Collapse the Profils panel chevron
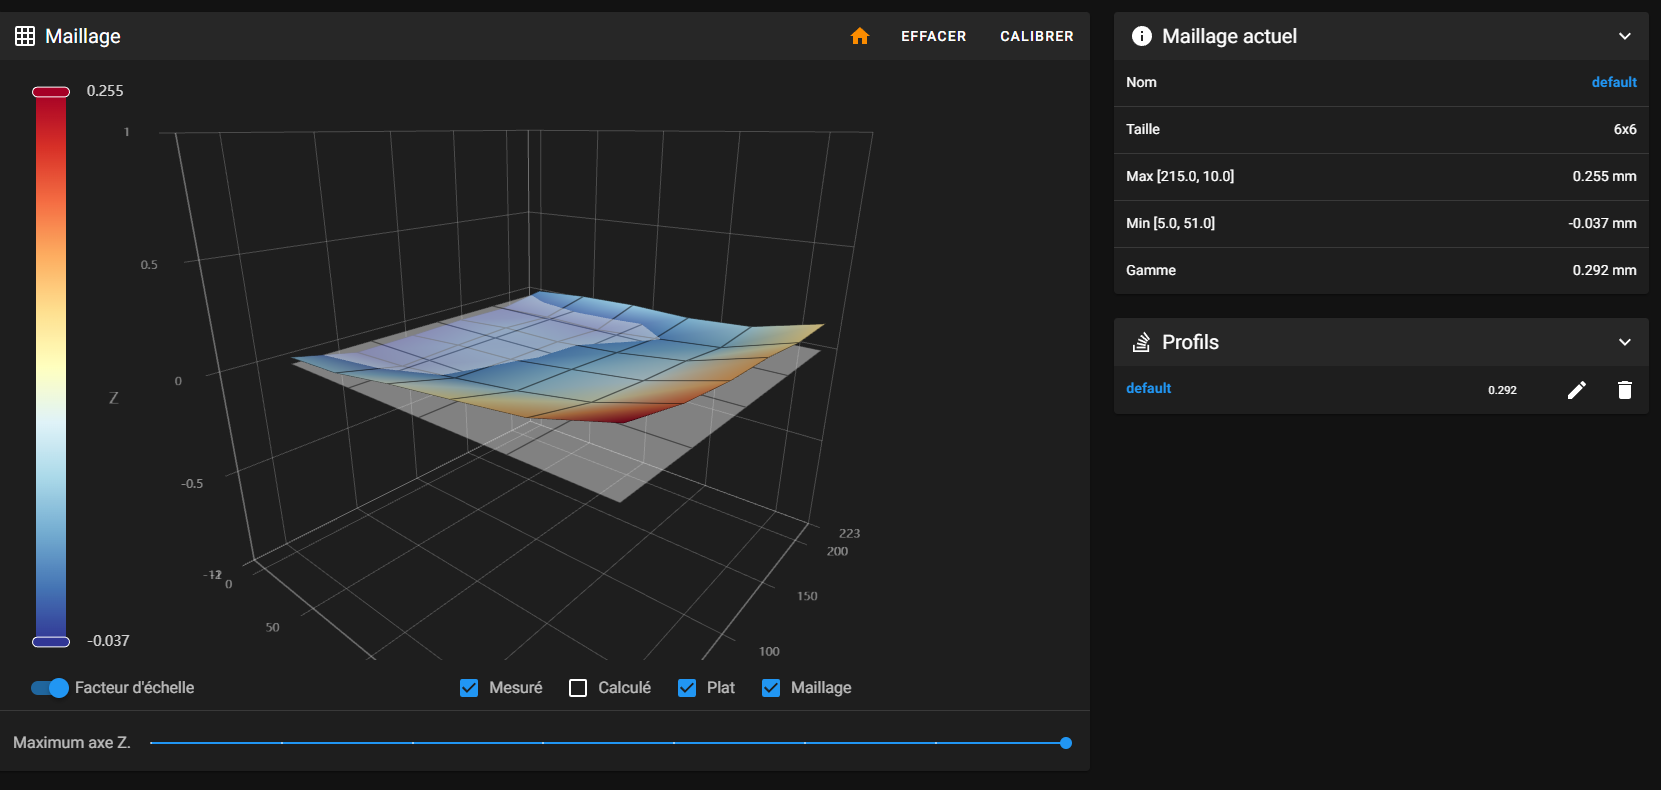This screenshot has width=1661, height=790. pyautogui.click(x=1625, y=342)
